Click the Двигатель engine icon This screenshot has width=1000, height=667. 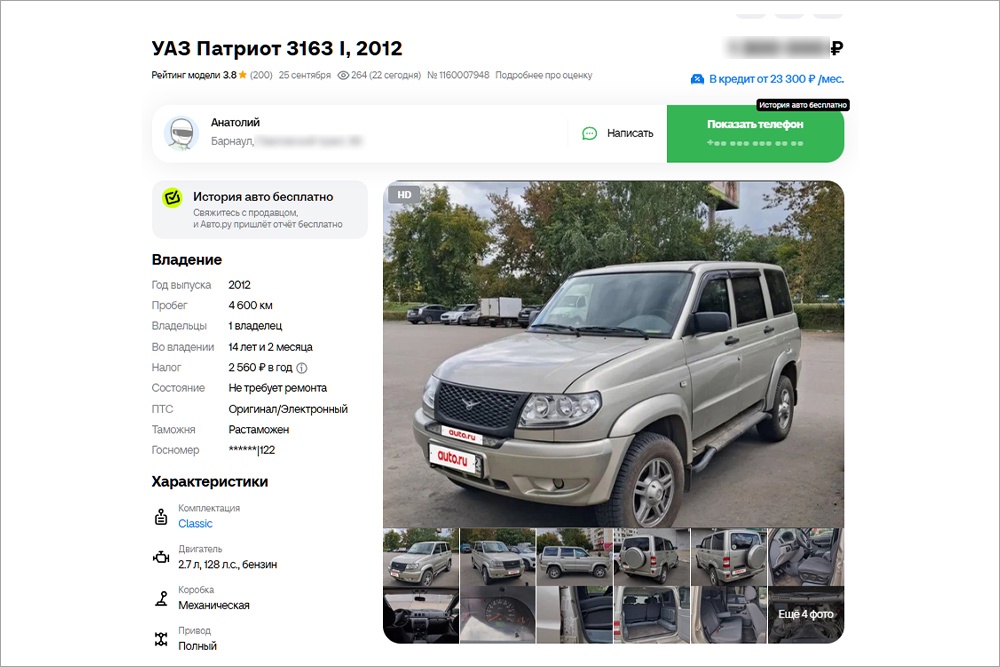(x=161, y=557)
